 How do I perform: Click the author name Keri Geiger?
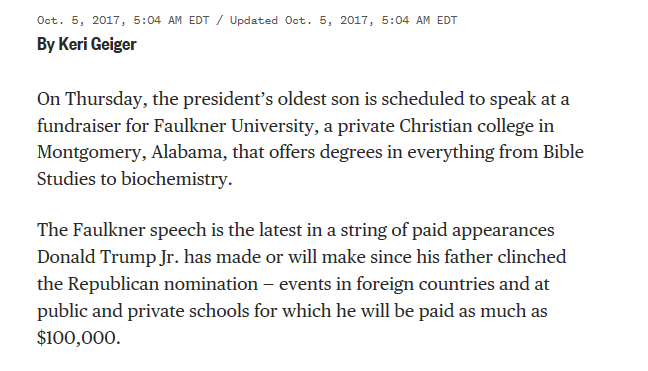pos(97,44)
